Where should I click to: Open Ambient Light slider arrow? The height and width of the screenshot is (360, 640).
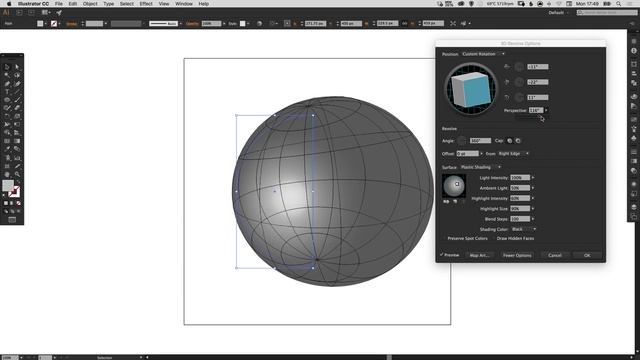(x=533, y=188)
